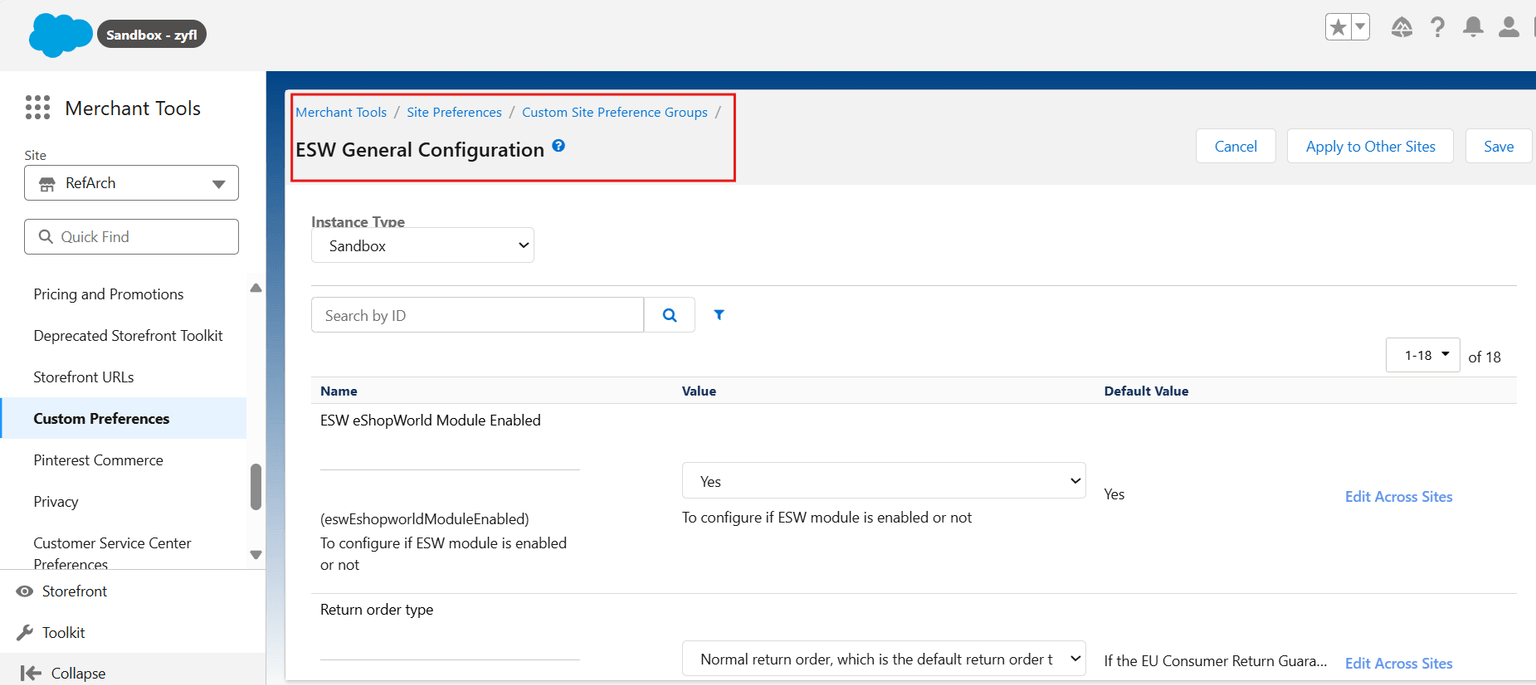1536x685 pixels.
Task: Open the blue filter funnel icon
Action: coord(719,315)
